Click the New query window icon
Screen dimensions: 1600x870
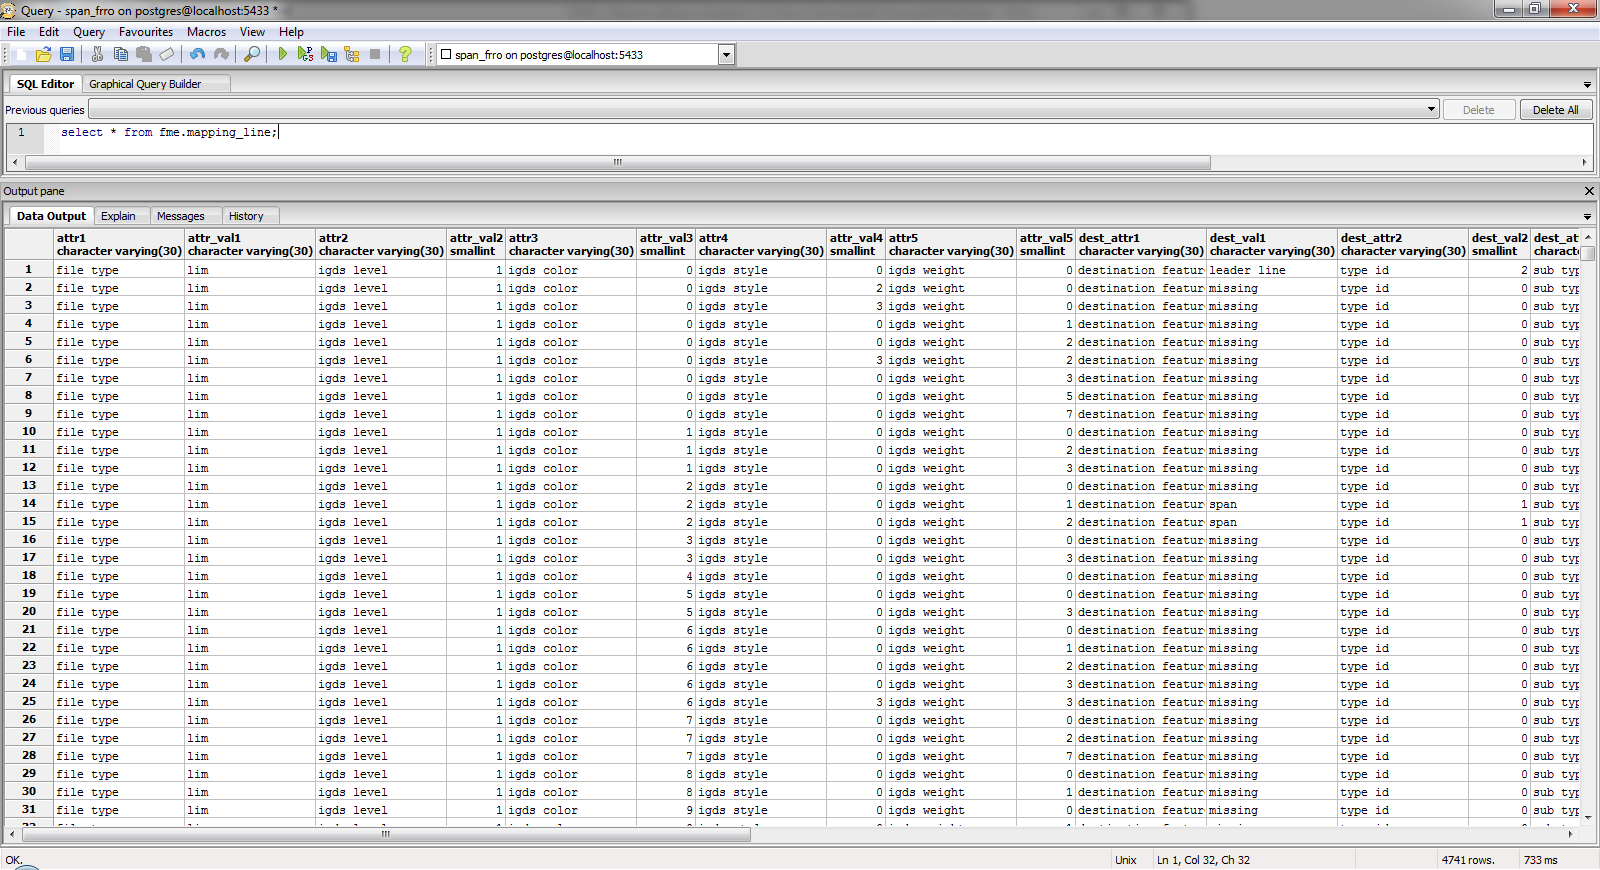(x=21, y=54)
